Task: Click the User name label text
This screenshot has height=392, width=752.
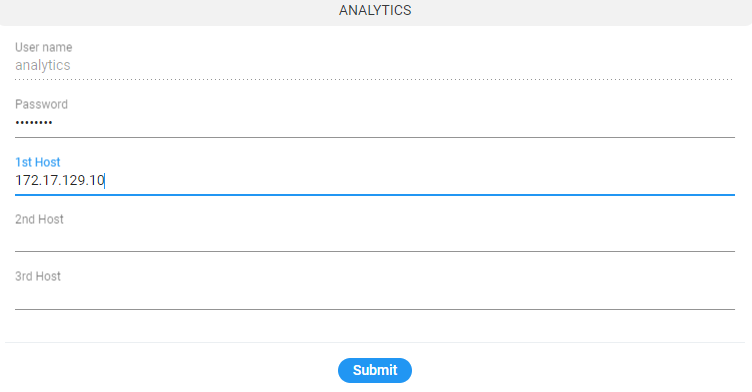Action: pyautogui.click(x=43, y=47)
